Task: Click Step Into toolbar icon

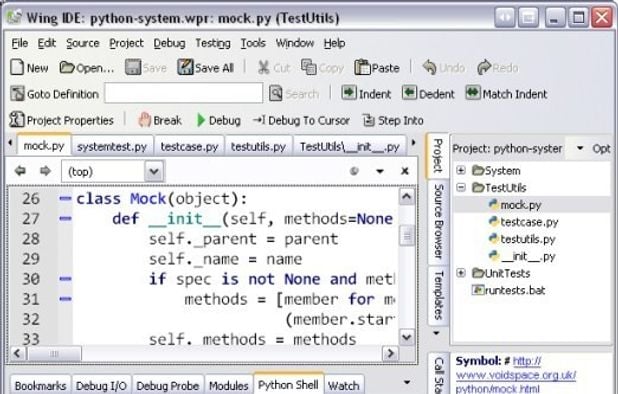Action: click(x=368, y=120)
